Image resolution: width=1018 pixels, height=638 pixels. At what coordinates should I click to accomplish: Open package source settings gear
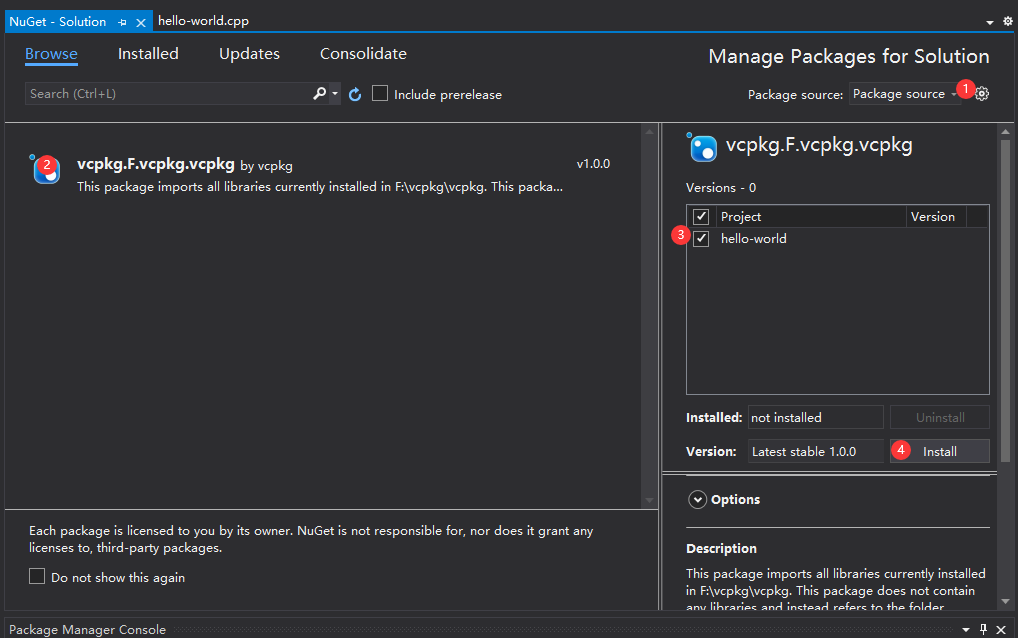click(x=982, y=93)
